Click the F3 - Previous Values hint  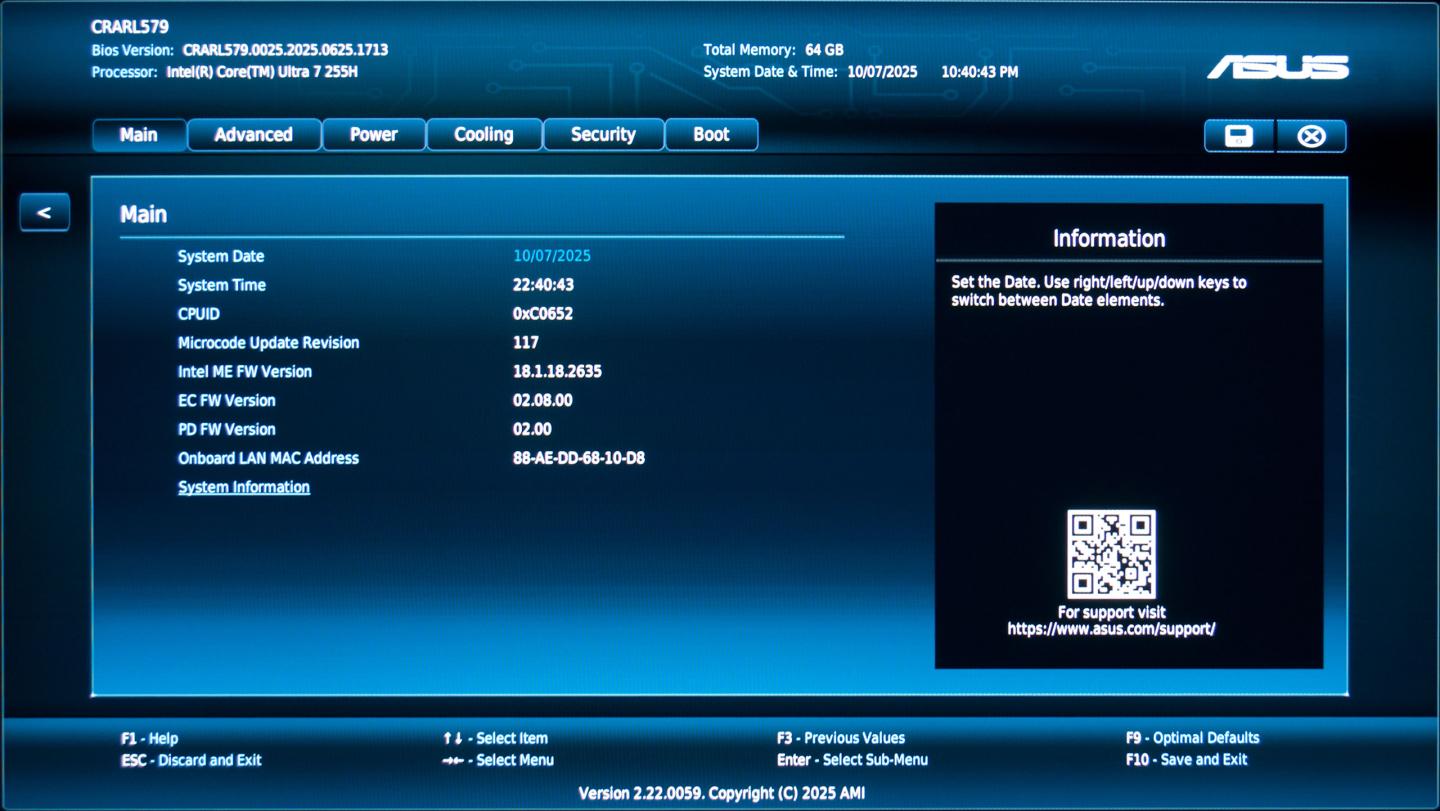841,738
